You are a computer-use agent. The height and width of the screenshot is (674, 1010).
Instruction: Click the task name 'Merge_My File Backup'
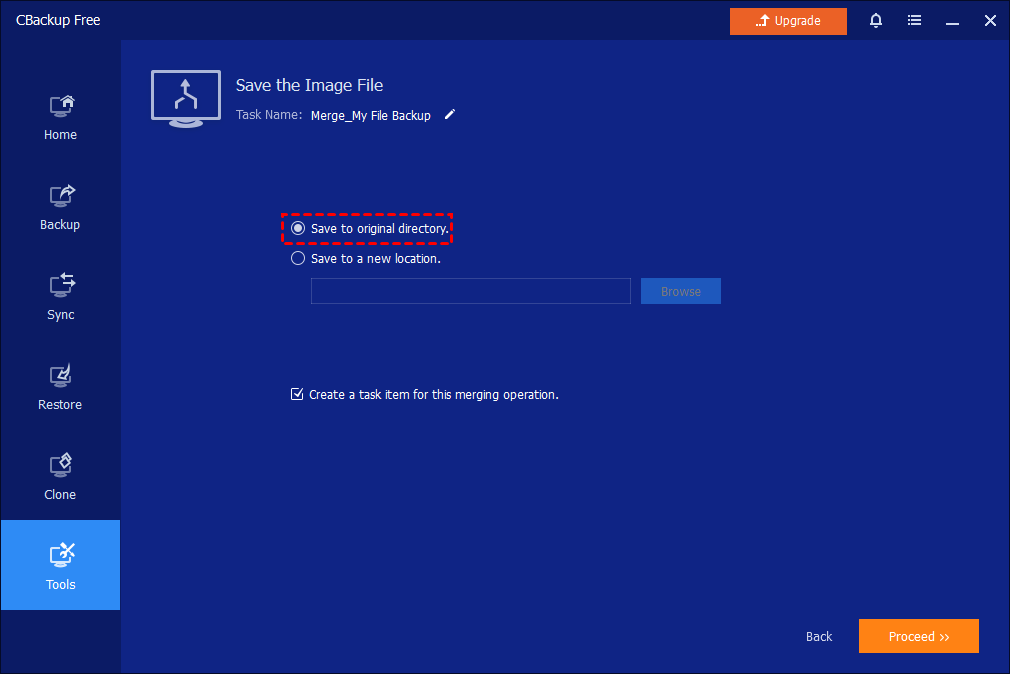click(x=370, y=115)
